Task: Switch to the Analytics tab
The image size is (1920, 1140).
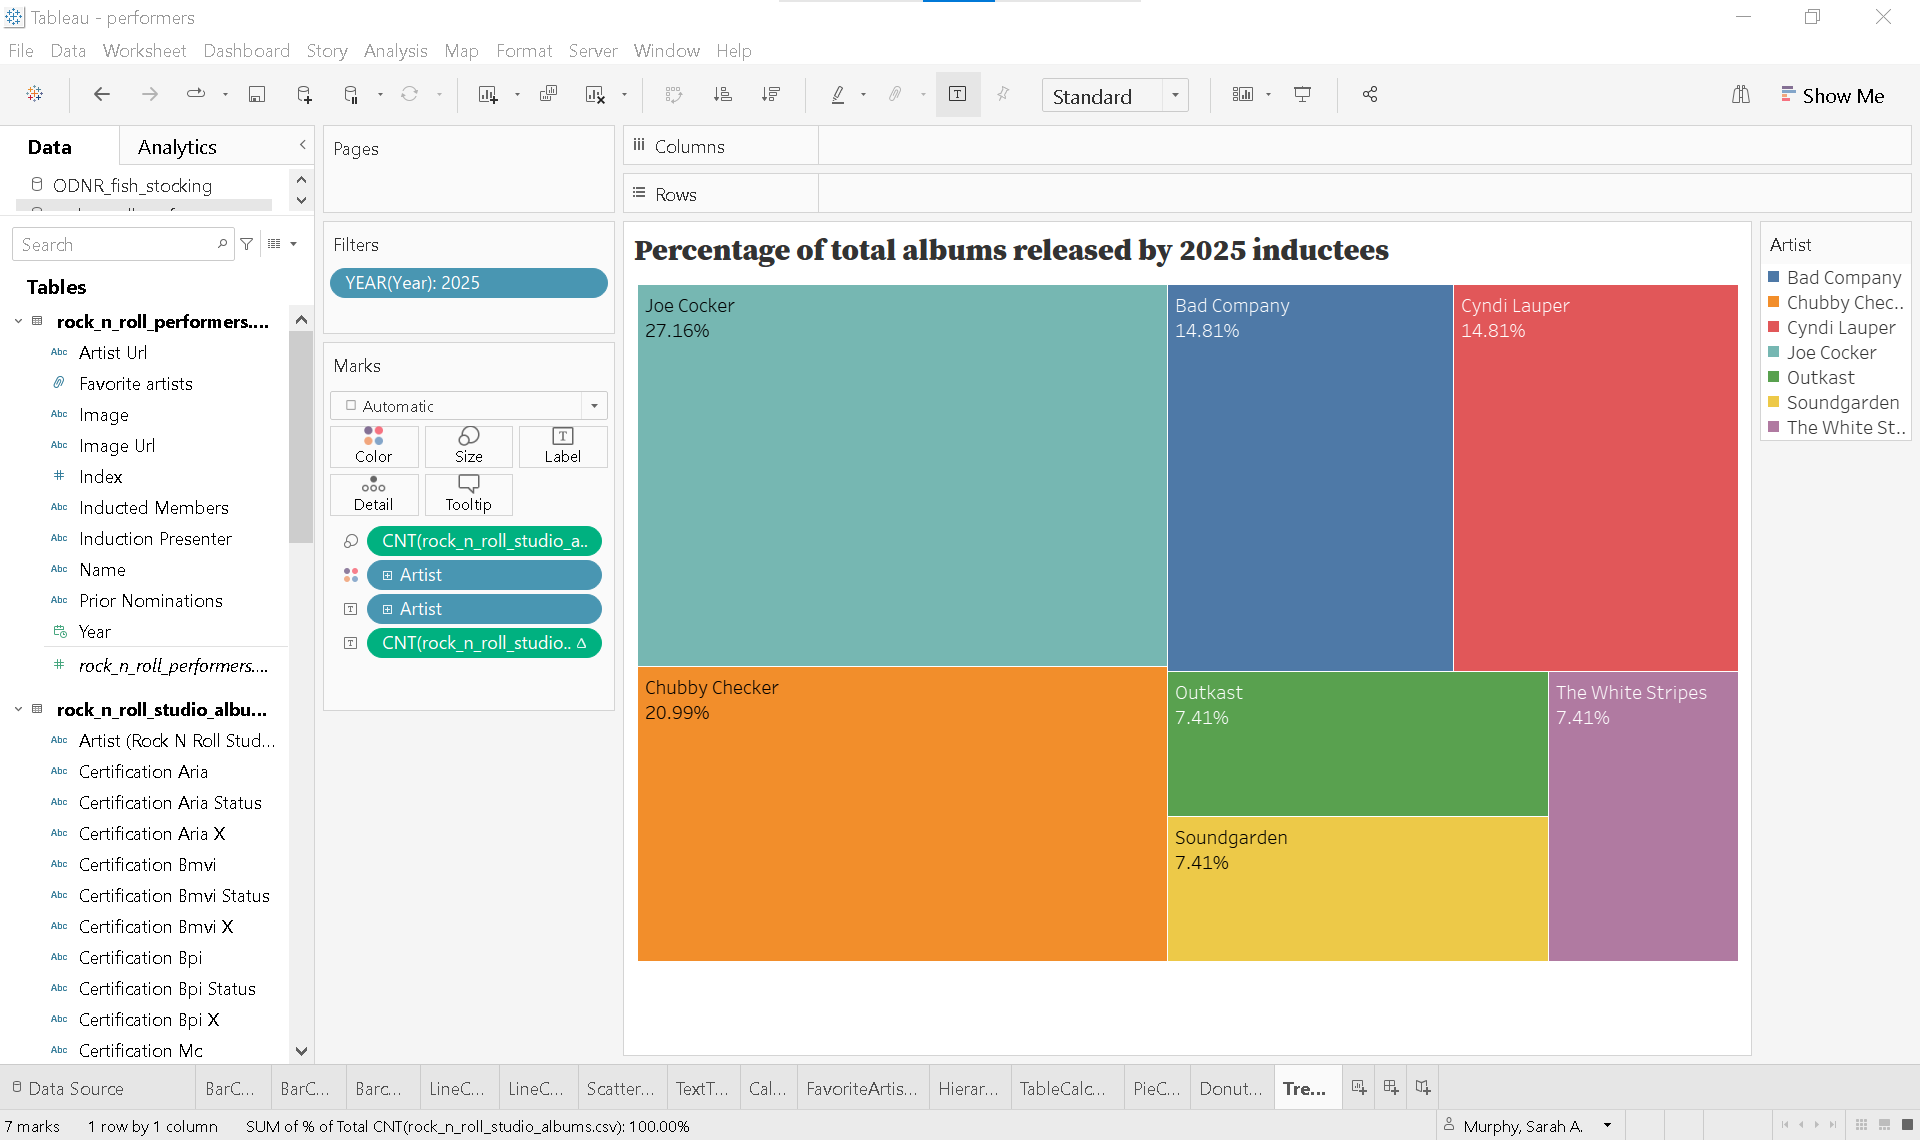Action: (177, 147)
